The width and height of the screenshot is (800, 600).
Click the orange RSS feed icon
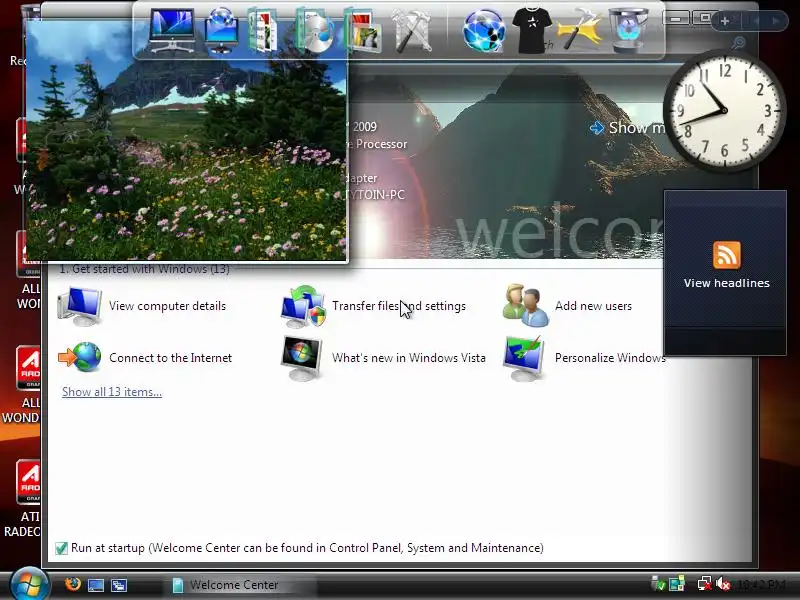pyautogui.click(x=727, y=255)
